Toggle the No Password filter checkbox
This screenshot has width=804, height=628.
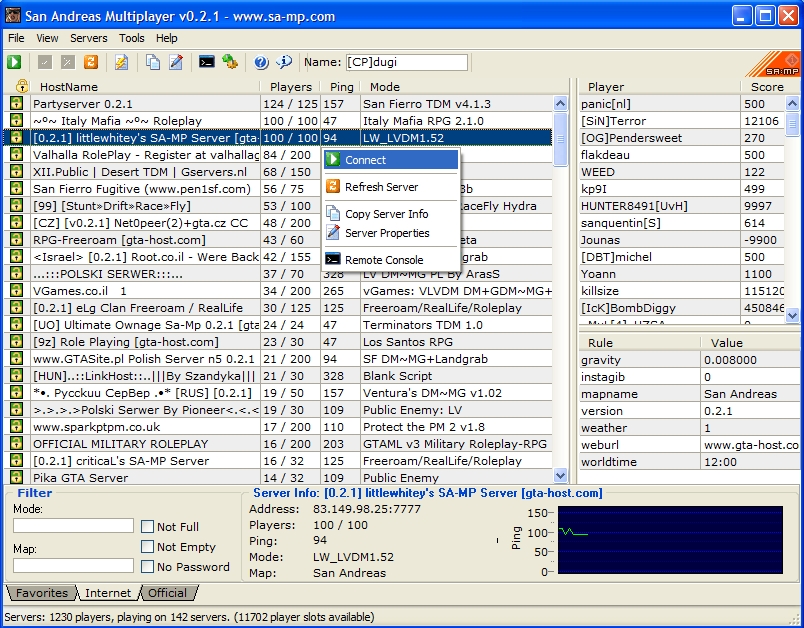[x=148, y=567]
